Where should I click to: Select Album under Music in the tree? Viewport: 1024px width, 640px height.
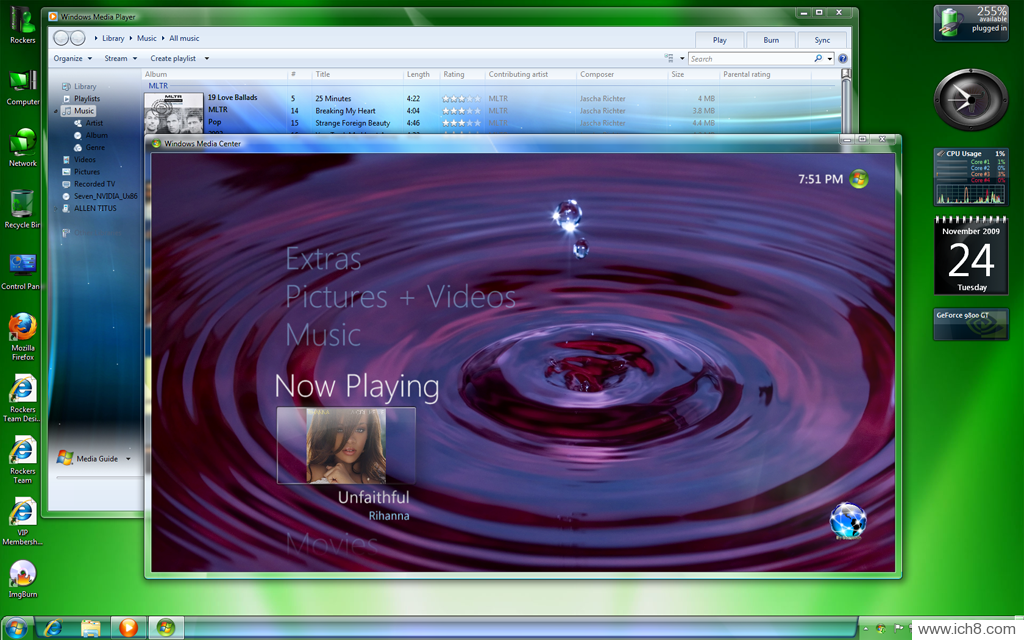(x=97, y=135)
